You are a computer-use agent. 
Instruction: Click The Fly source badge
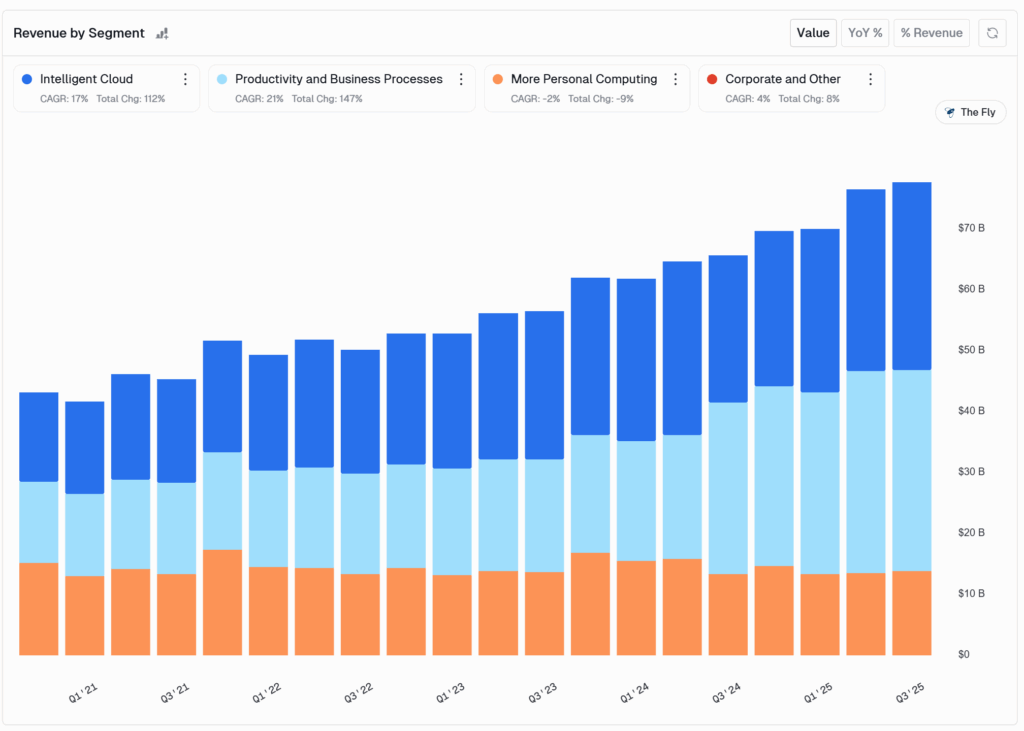pyautogui.click(x=970, y=112)
